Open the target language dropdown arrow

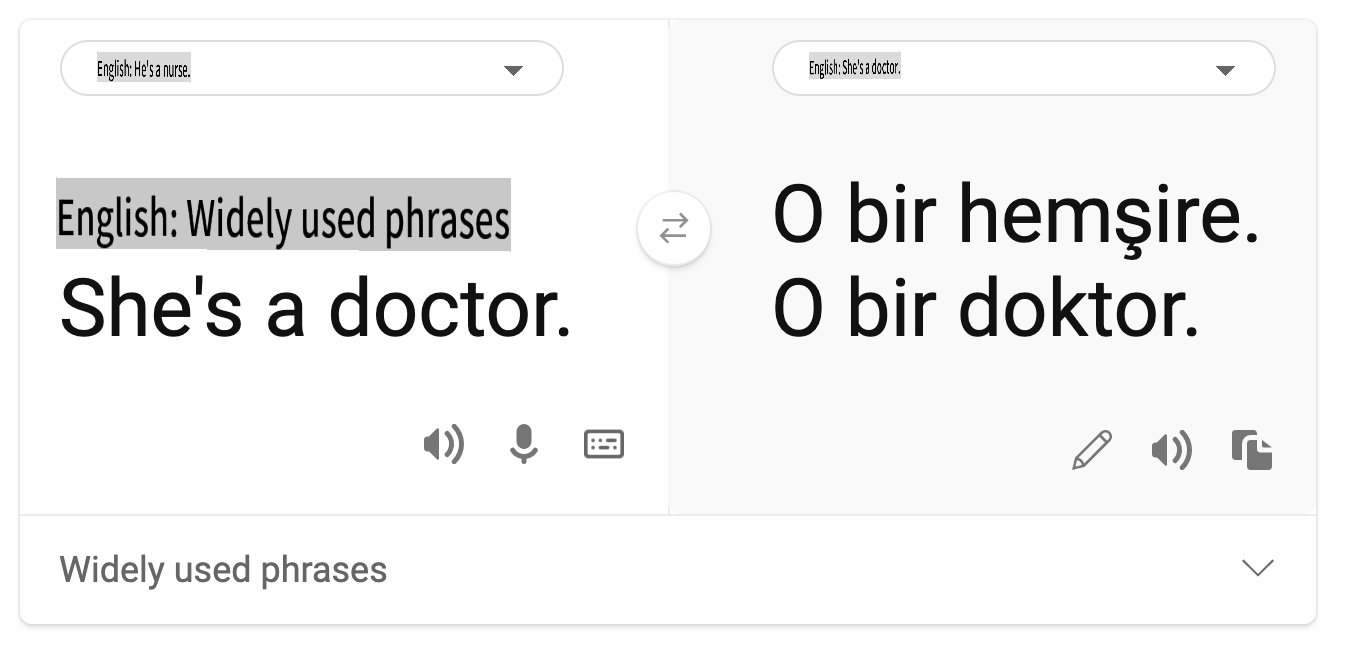(1225, 70)
